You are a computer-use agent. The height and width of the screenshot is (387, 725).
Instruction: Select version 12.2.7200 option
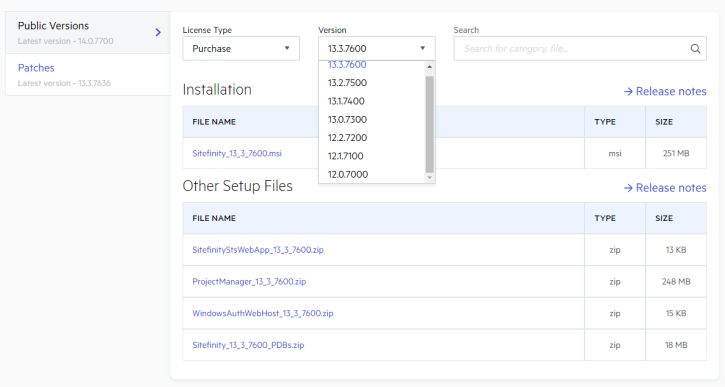pos(347,138)
